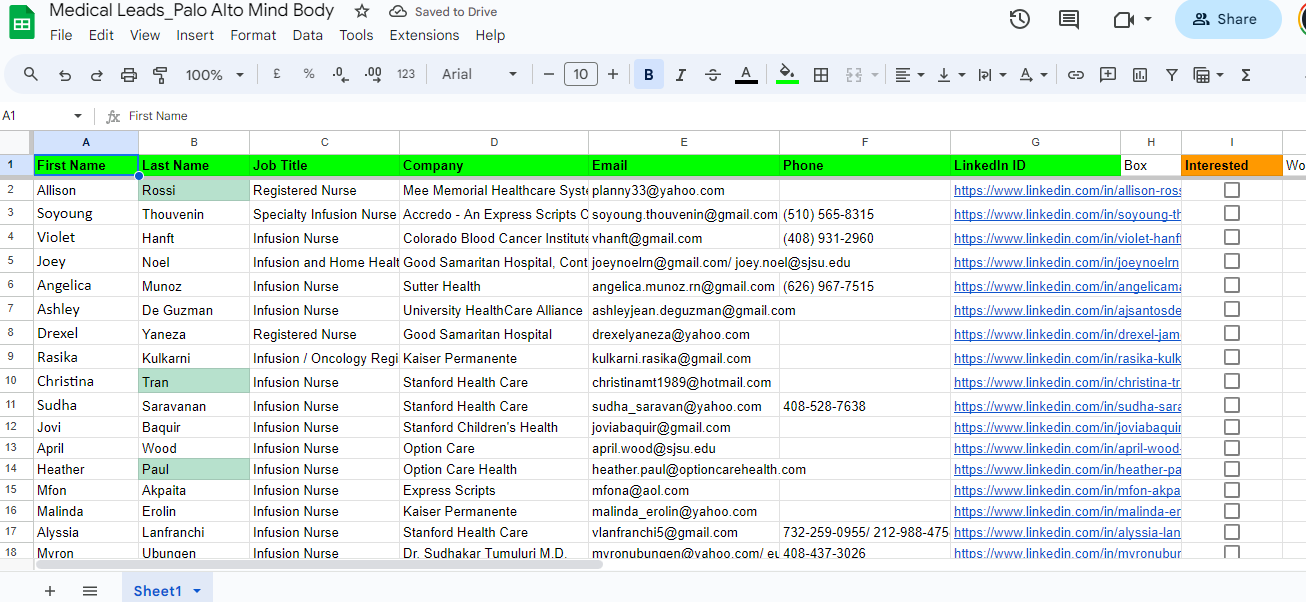Open the Extensions menu

pos(424,35)
